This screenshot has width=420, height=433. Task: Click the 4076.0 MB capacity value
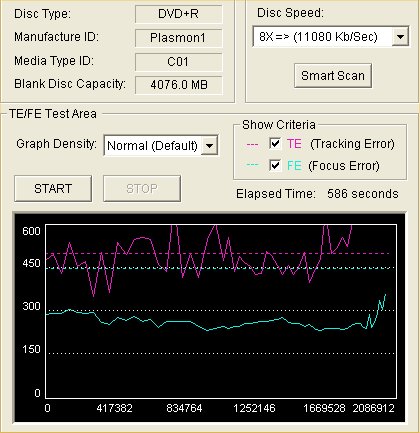(178, 85)
